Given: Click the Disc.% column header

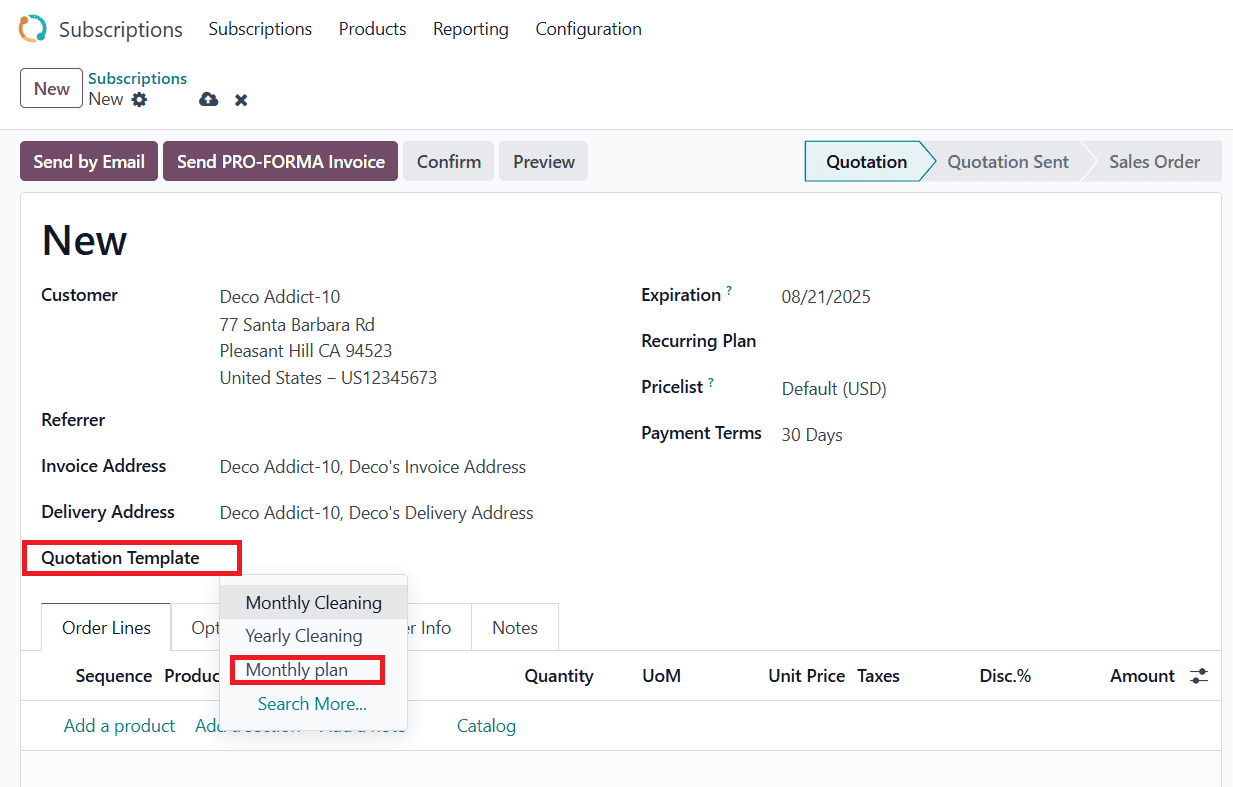Looking at the screenshot, I should coord(1005,676).
